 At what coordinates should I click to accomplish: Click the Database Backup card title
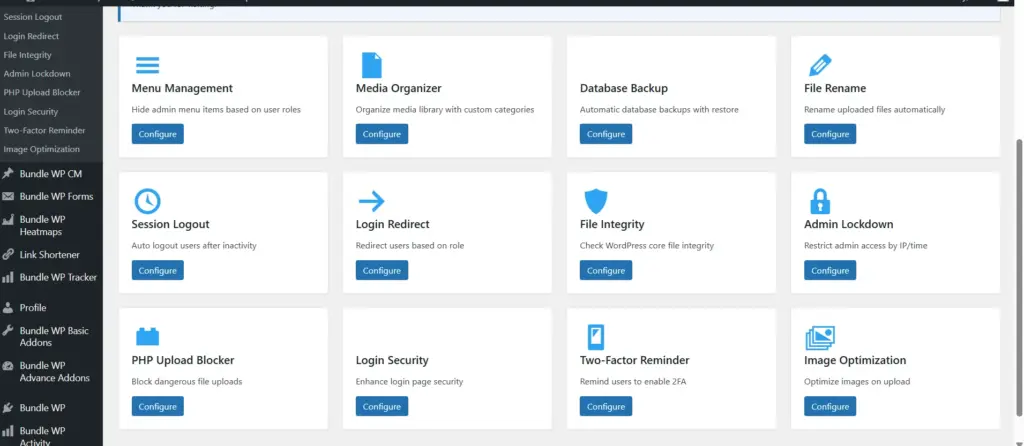pos(624,88)
